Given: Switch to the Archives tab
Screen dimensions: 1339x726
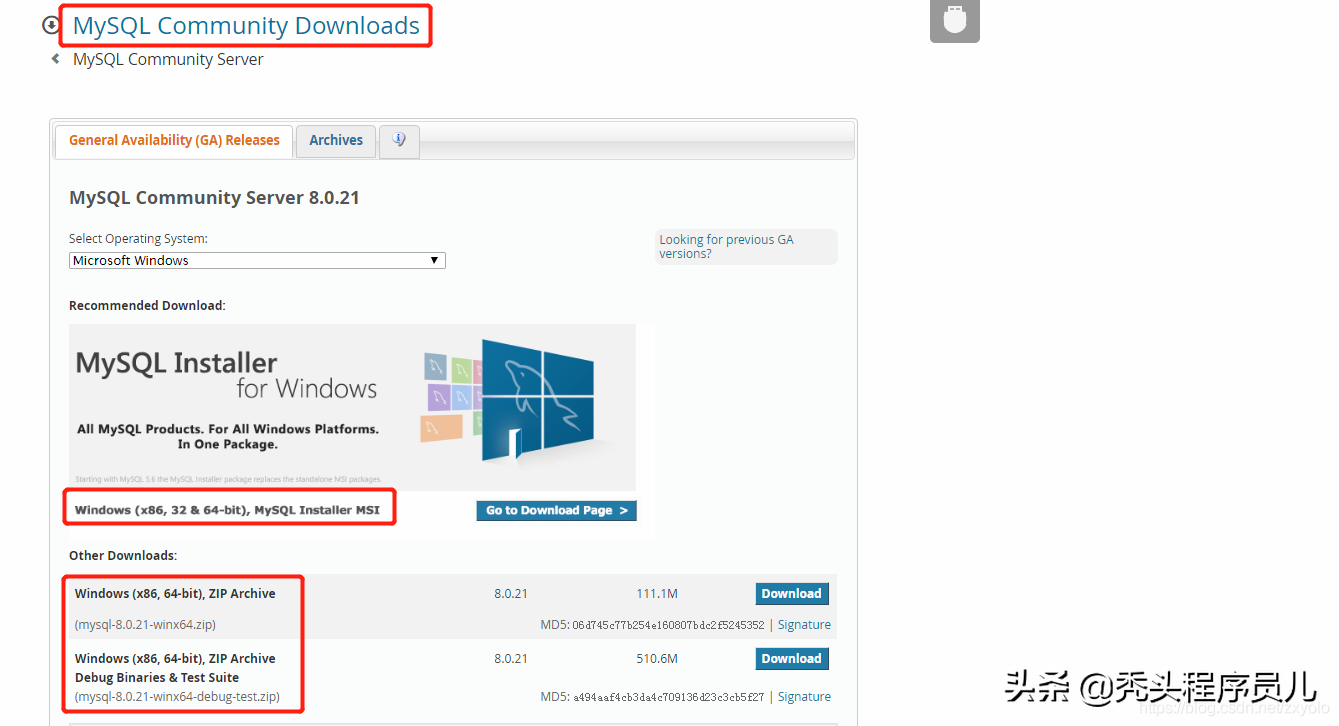Looking at the screenshot, I should click(x=335, y=140).
